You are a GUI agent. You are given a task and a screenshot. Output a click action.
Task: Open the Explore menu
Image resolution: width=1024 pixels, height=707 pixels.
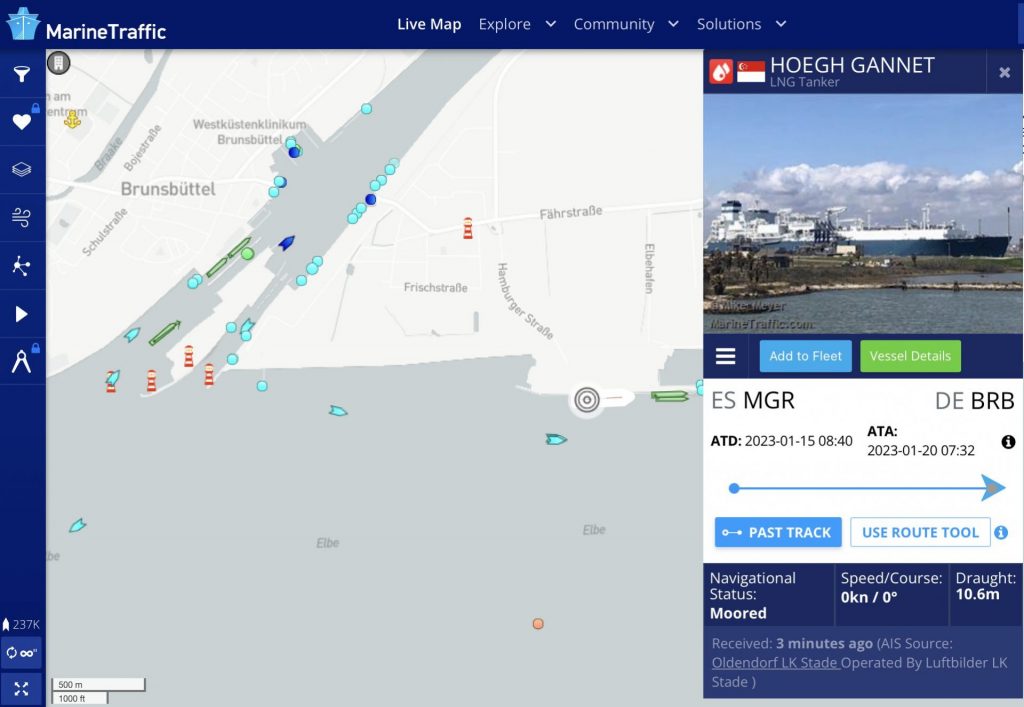pyautogui.click(x=505, y=24)
